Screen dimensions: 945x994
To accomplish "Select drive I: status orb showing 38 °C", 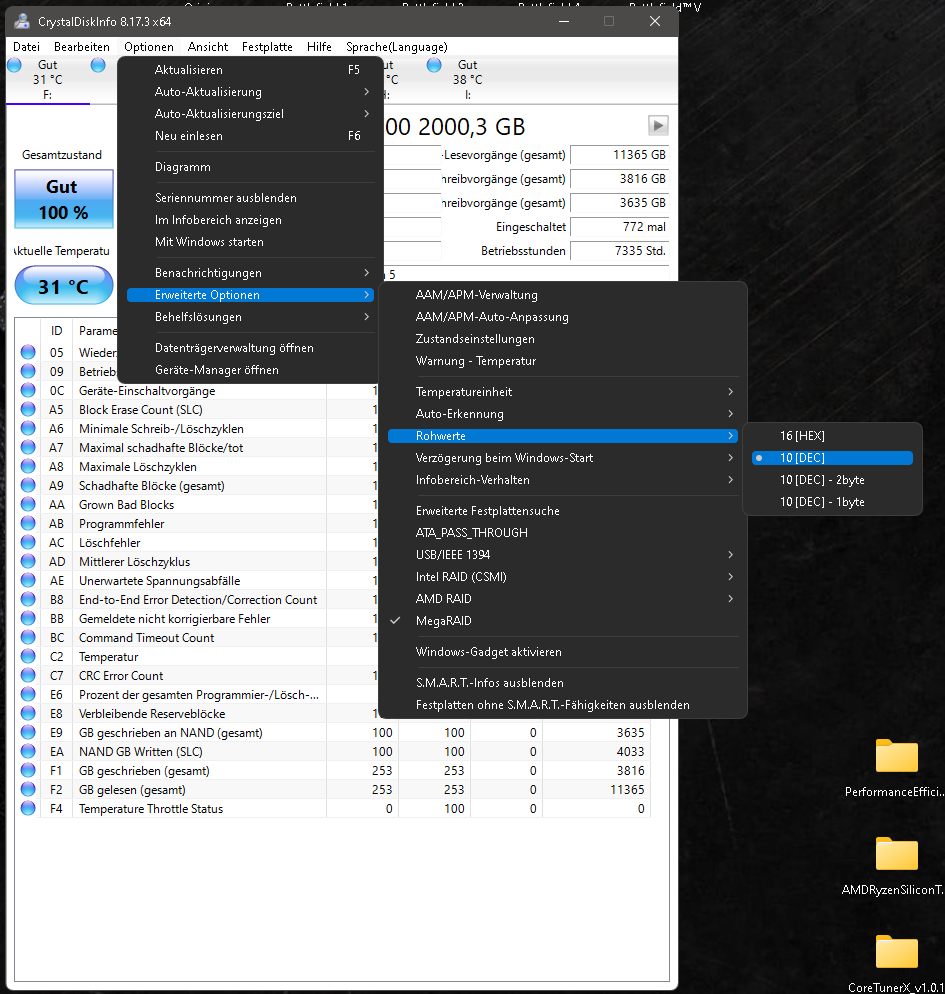I will 434,65.
